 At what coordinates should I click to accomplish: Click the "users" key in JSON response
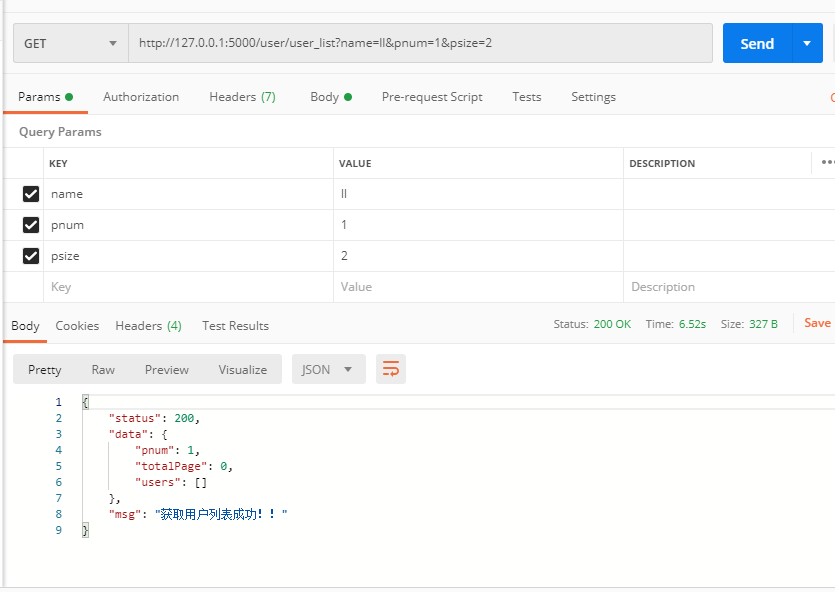pyautogui.click(x=158, y=482)
